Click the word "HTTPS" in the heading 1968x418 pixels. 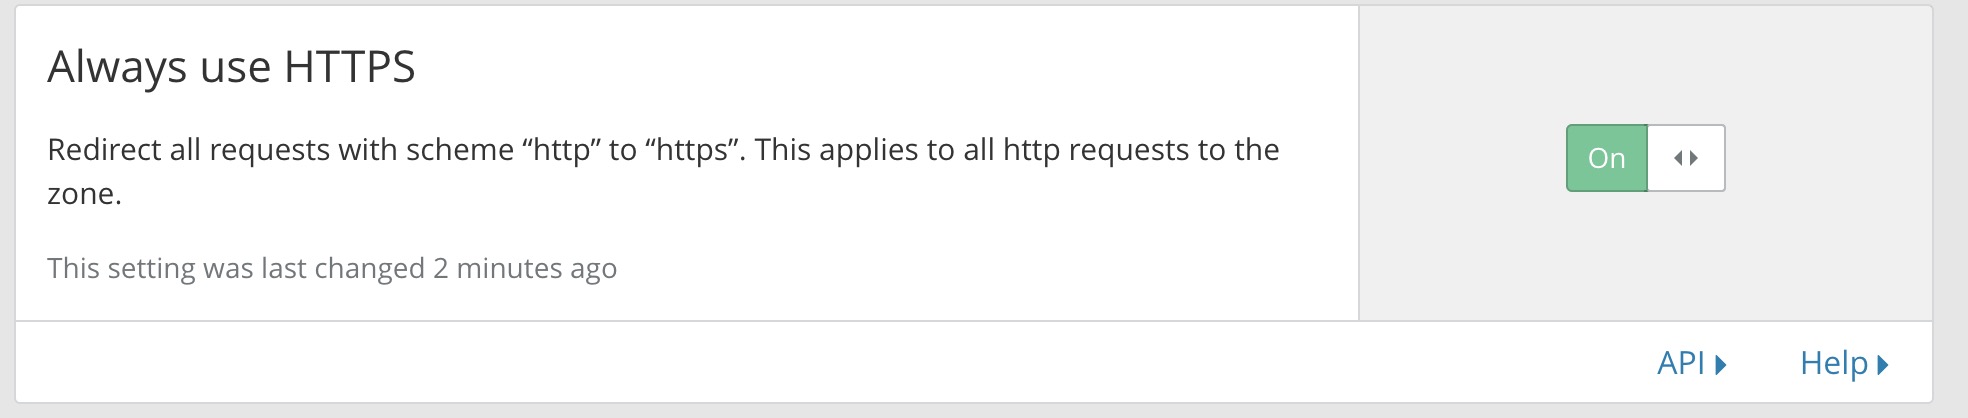pos(349,68)
